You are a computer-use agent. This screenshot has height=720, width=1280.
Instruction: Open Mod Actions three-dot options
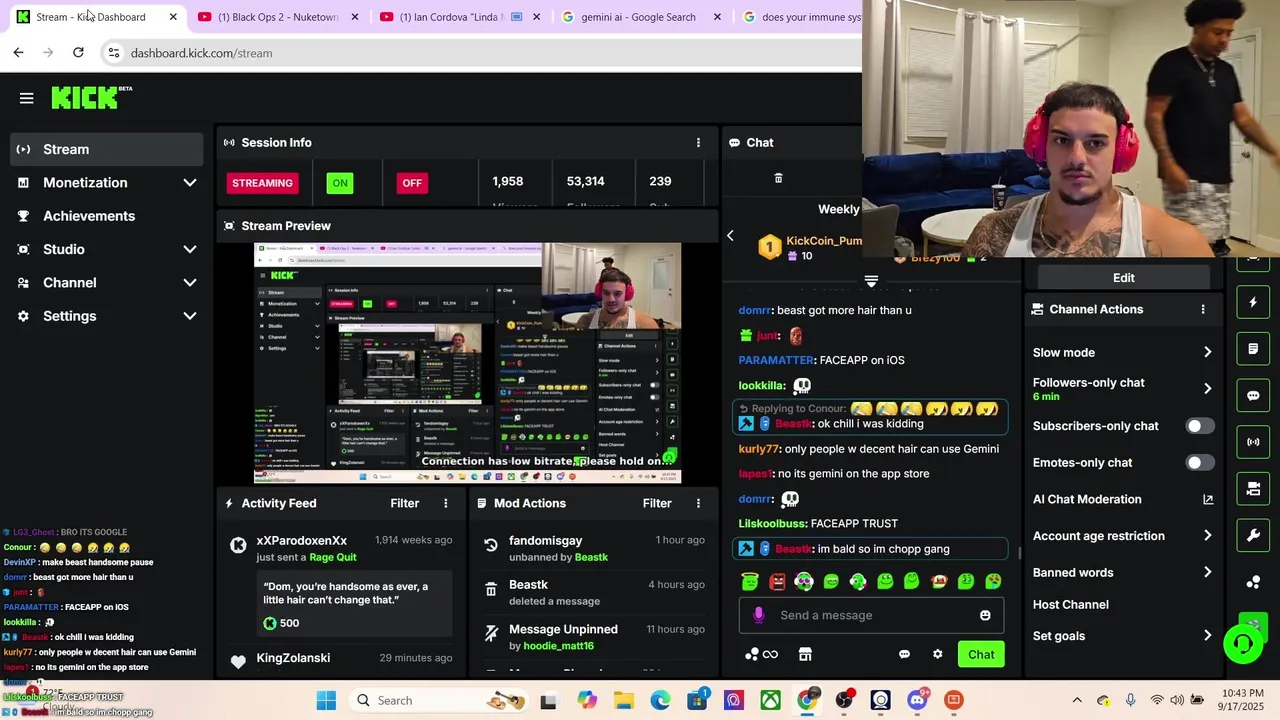click(698, 503)
